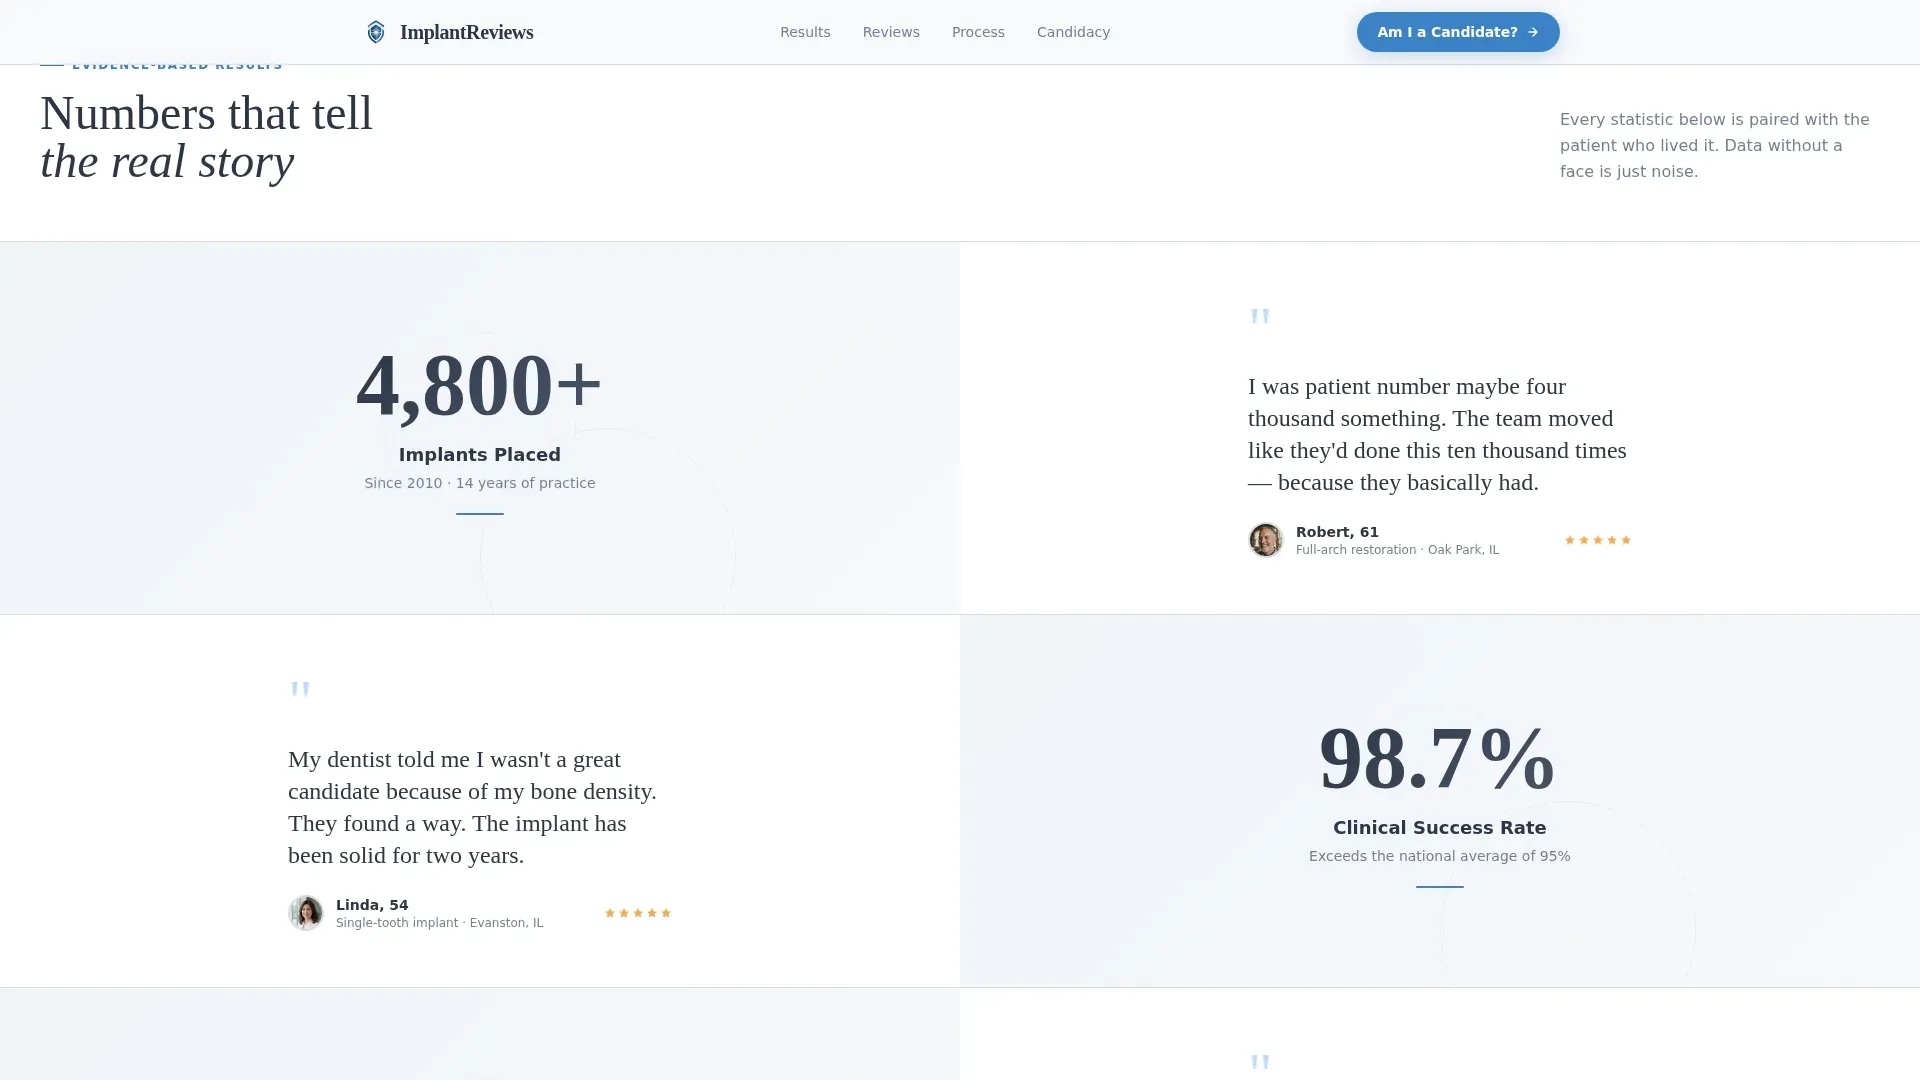
Task: Click Linda's avatar photo
Action: pyautogui.click(x=305, y=913)
